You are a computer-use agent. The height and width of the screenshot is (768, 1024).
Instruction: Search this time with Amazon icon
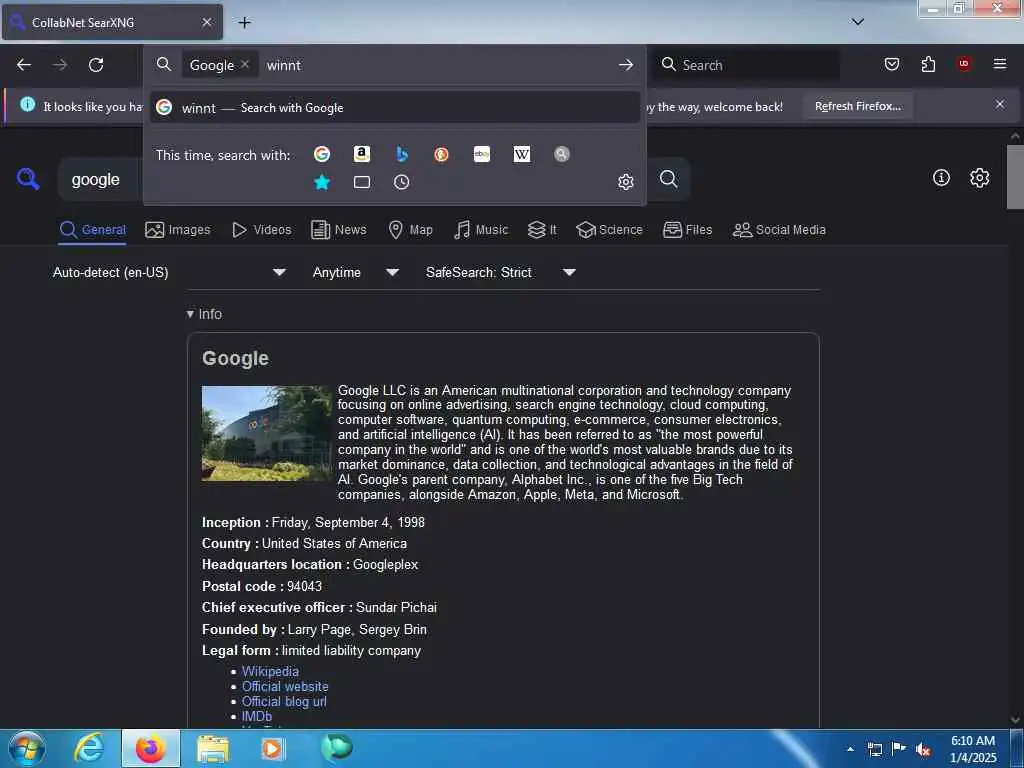click(362, 154)
